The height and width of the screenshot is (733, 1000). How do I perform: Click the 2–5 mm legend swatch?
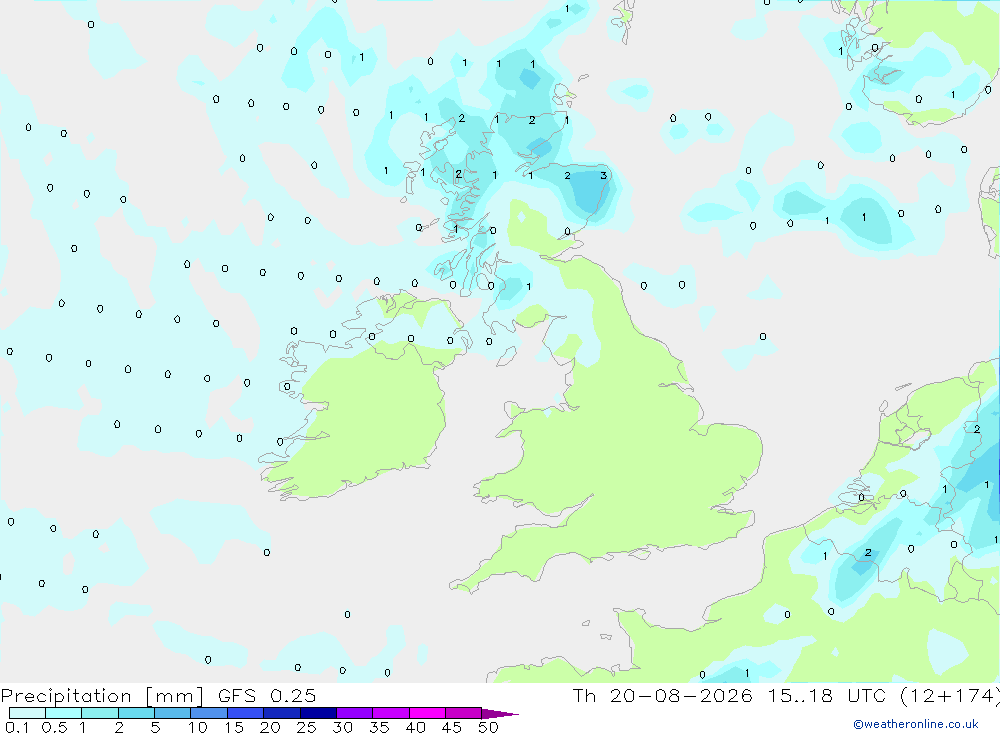click(x=136, y=713)
